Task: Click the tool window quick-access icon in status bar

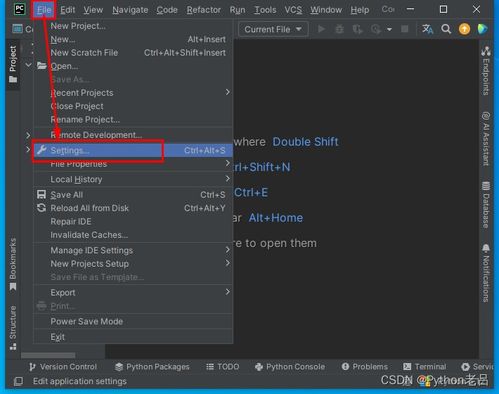Action: tap(18, 381)
